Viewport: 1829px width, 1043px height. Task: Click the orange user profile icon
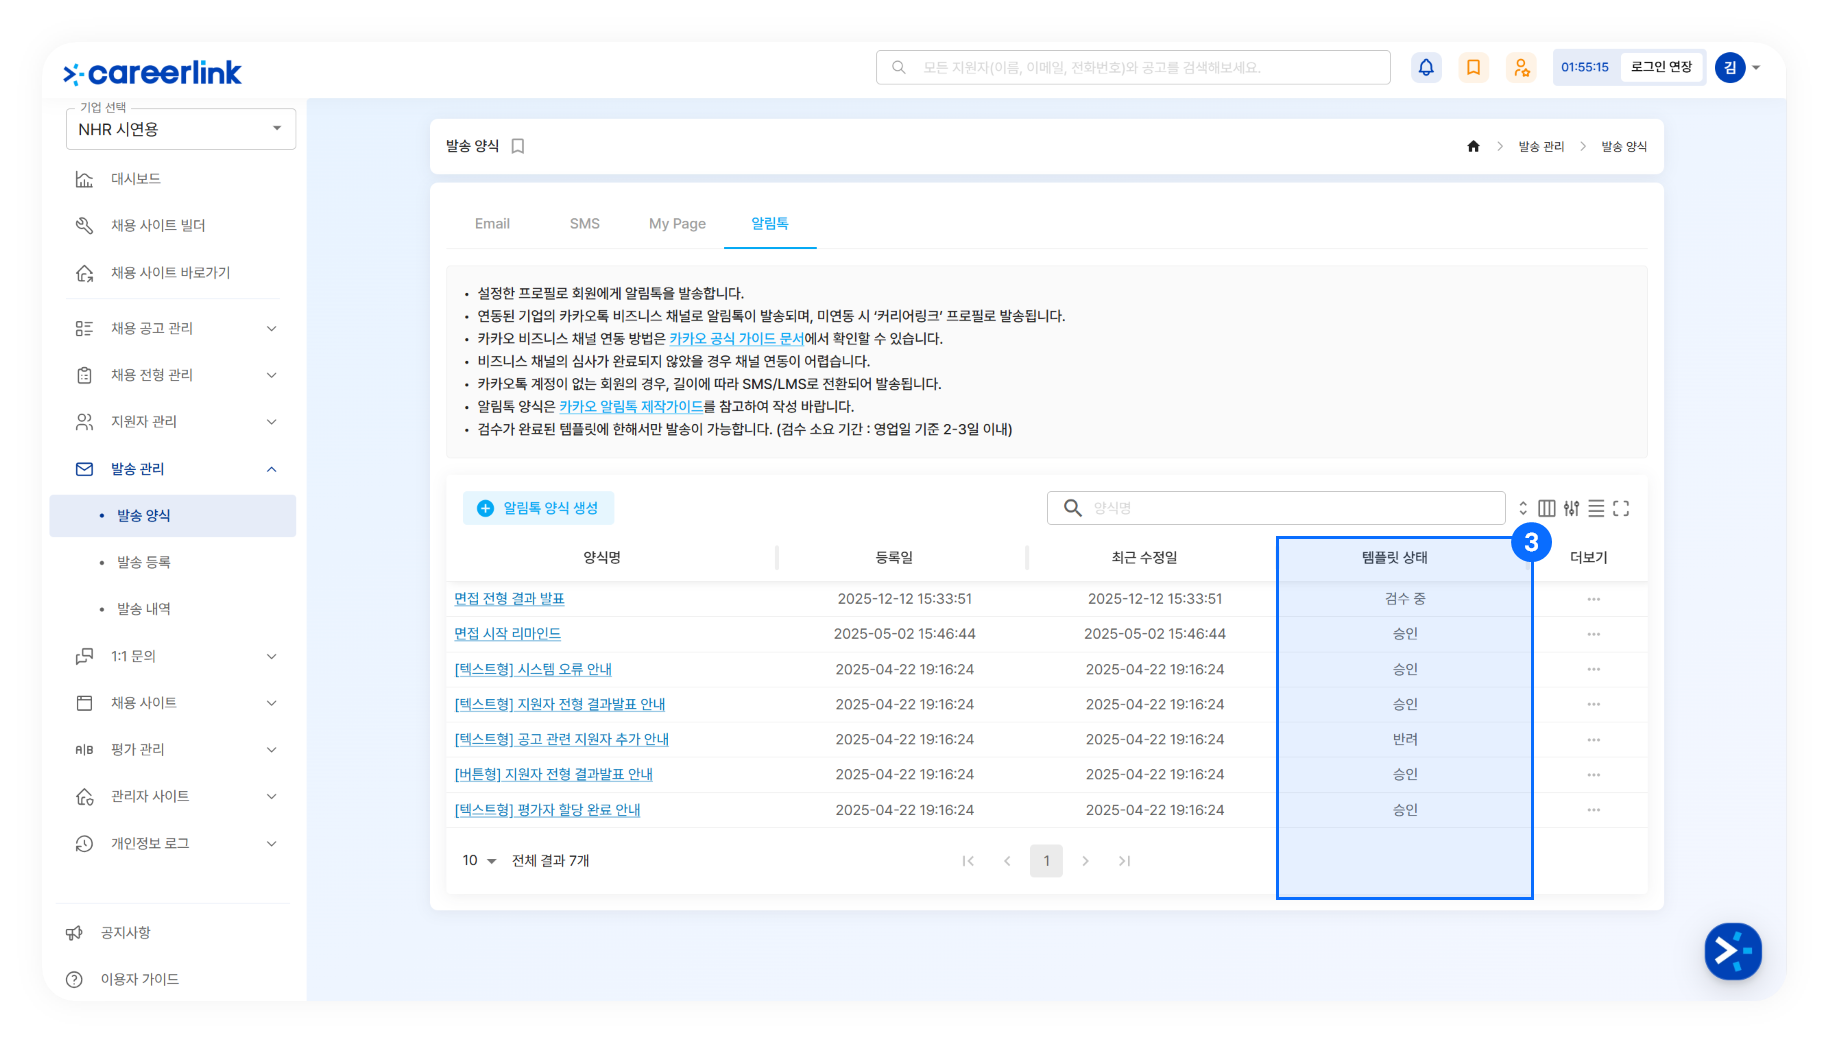[x=1521, y=67]
